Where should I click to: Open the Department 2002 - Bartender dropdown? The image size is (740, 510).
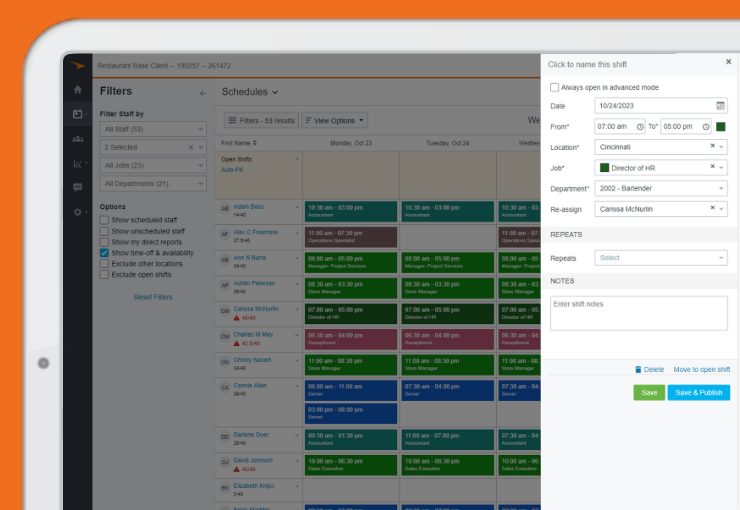661,188
